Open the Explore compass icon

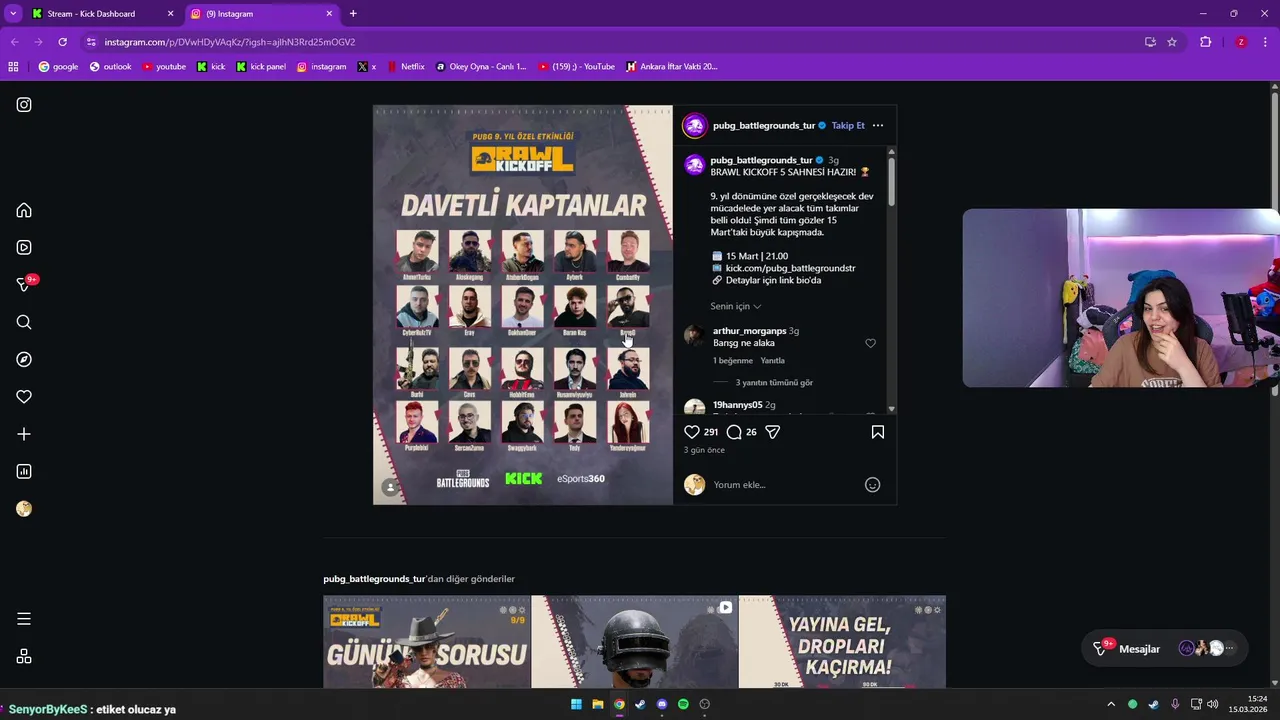coord(24,359)
